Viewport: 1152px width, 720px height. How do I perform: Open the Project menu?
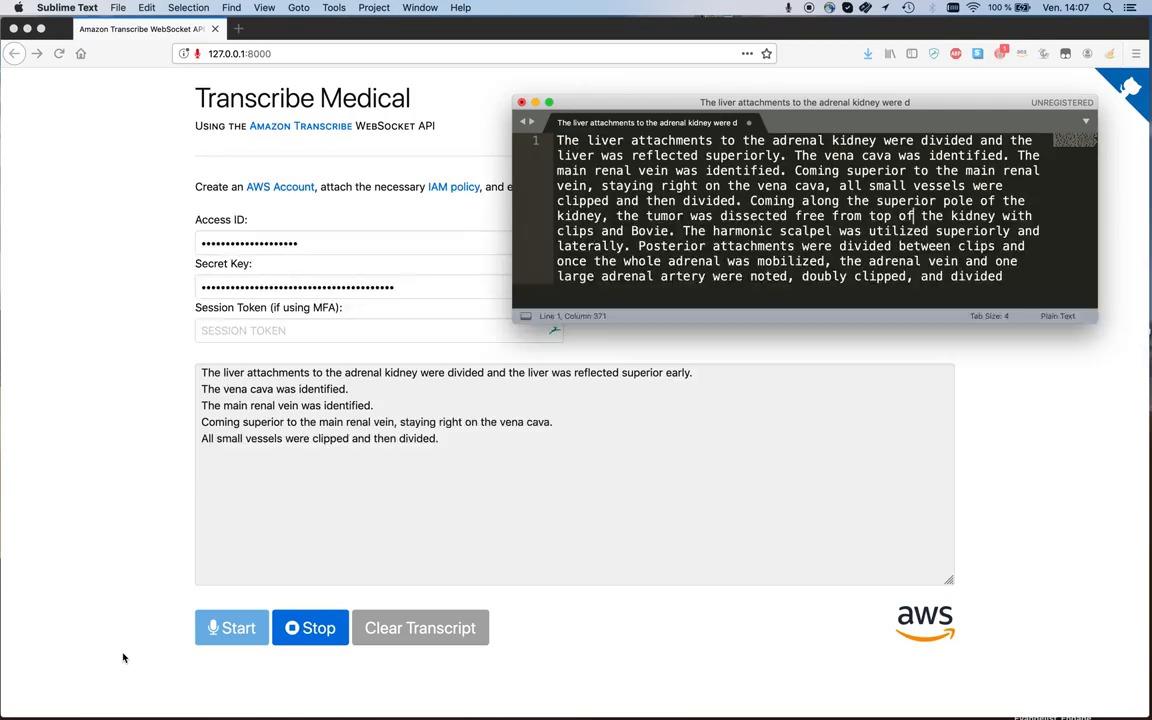tap(374, 7)
